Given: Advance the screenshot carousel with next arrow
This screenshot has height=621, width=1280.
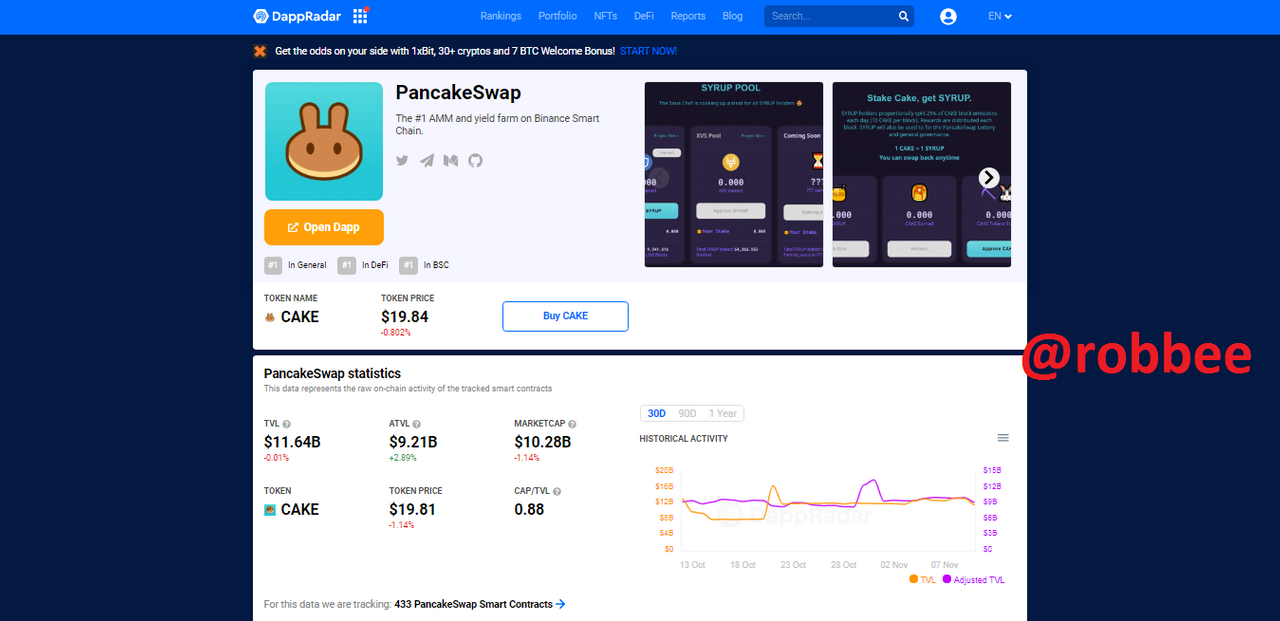Looking at the screenshot, I should pos(988,178).
